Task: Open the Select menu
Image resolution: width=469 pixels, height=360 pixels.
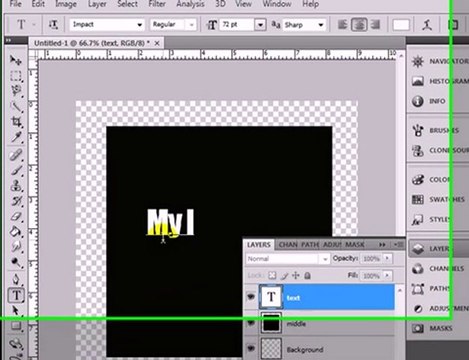Action: click(127, 4)
